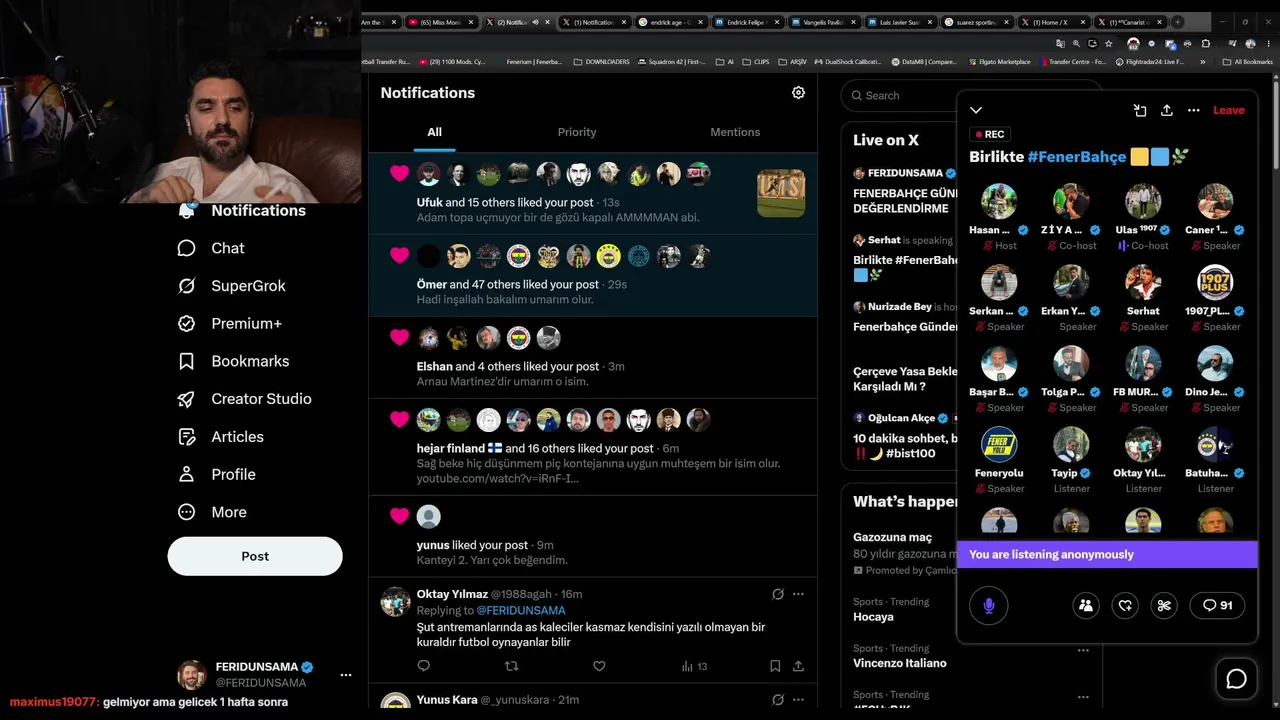Open SuperGrok from the sidebar
Viewport: 1280px width, 720px height.
click(x=231, y=286)
